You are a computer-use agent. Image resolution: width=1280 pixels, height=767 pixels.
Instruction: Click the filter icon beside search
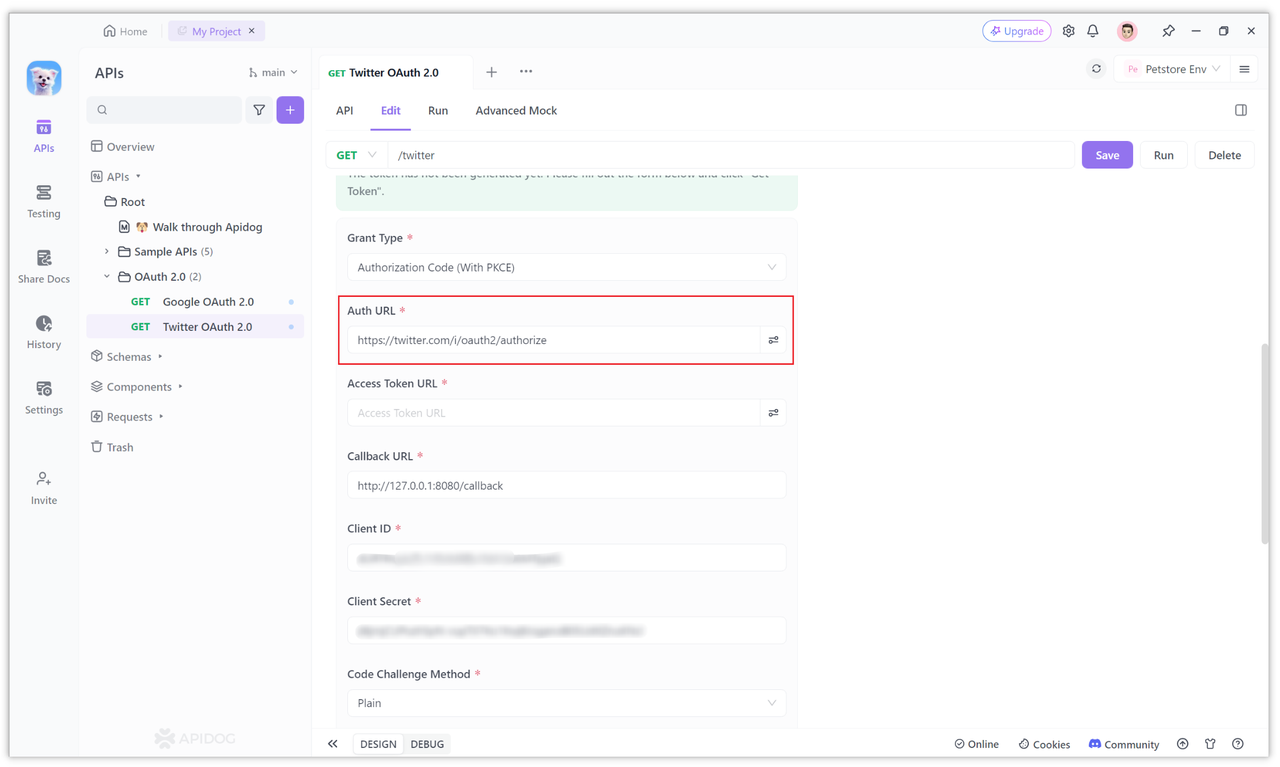point(259,110)
